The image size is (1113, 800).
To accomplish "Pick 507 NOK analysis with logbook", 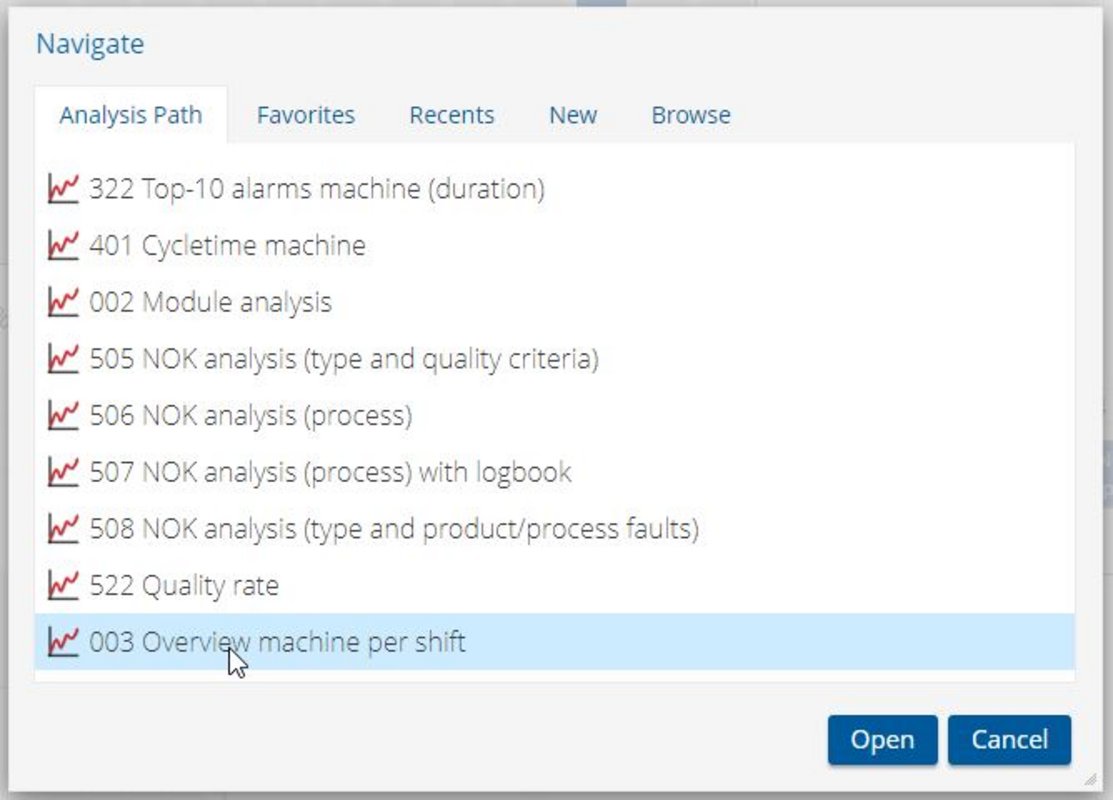I will point(330,471).
